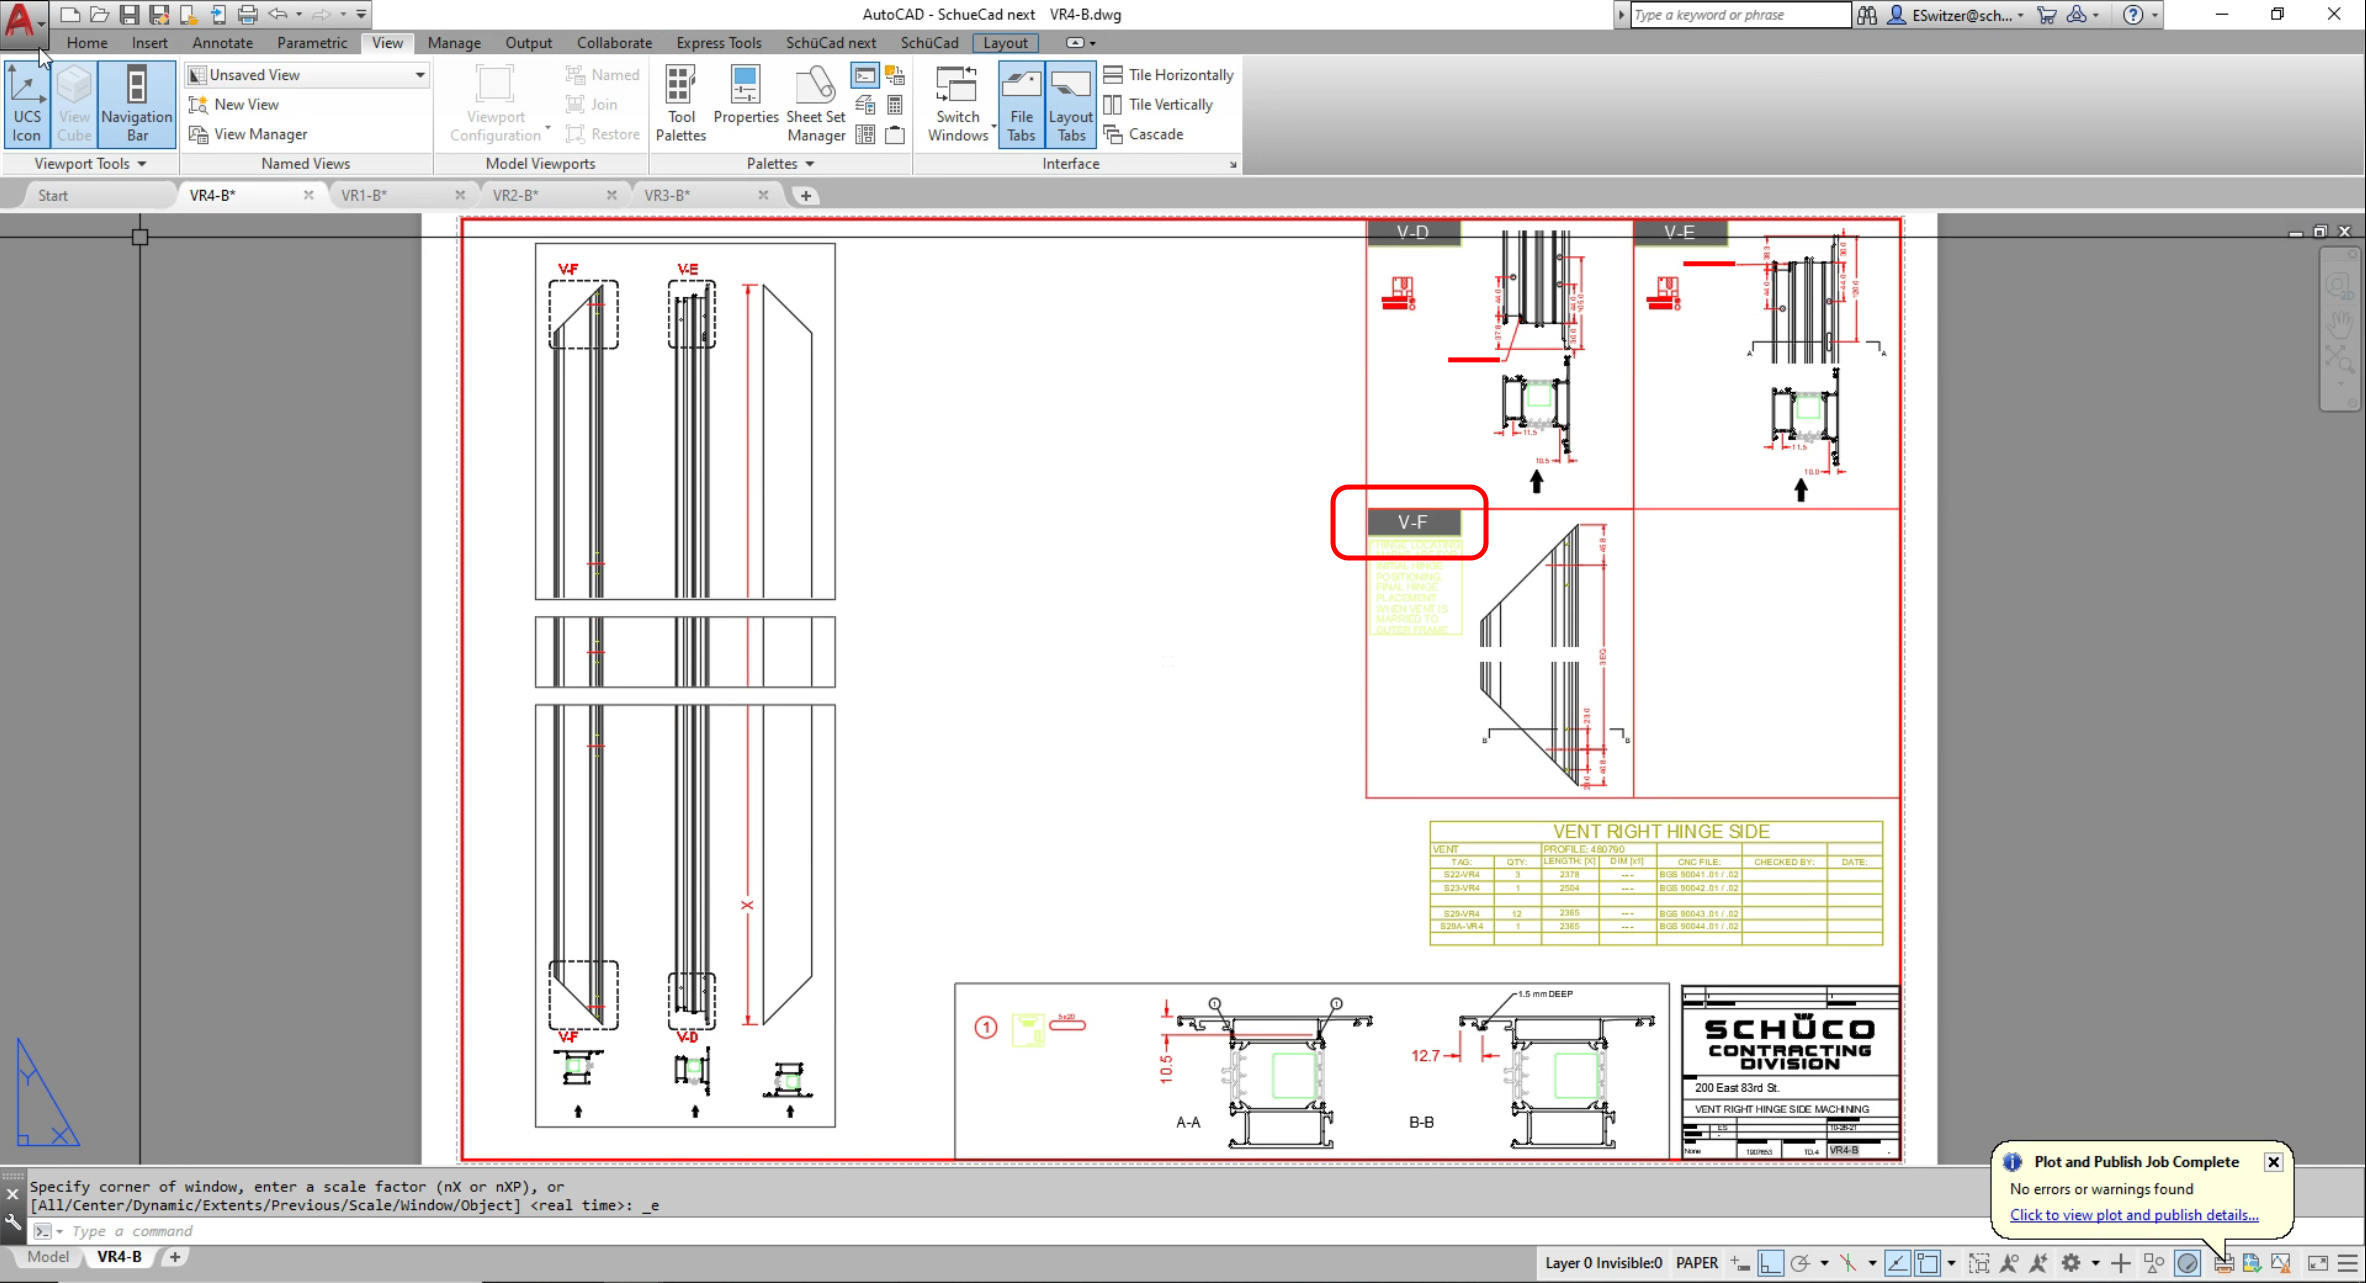Click the UCS Icon button
This screenshot has width=2366, height=1283.
coord(27,104)
